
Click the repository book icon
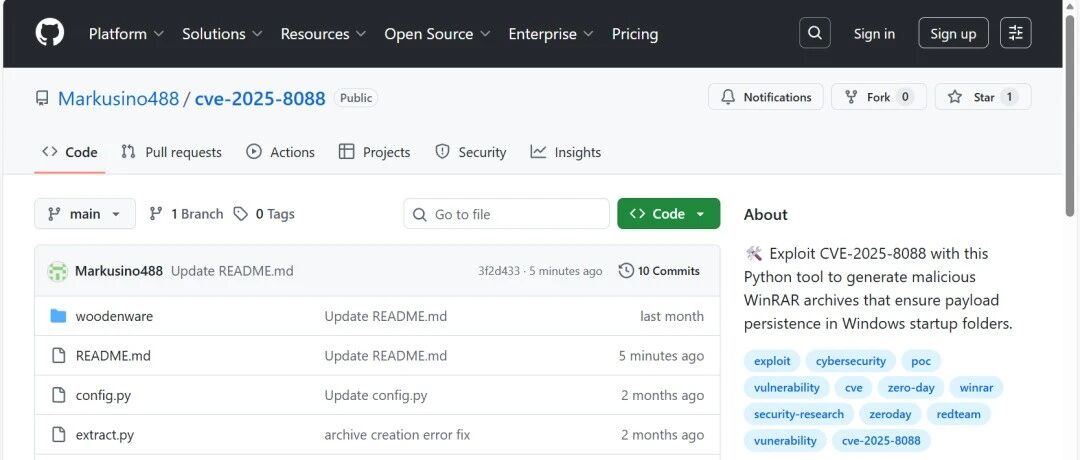tap(42, 98)
